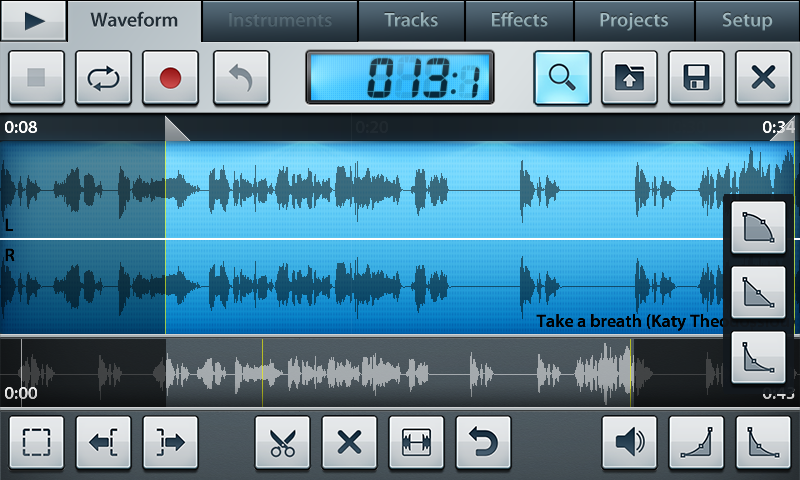Choose the concave fade curve at popup bottom
The image size is (800, 480).
pyautogui.click(x=758, y=357)
